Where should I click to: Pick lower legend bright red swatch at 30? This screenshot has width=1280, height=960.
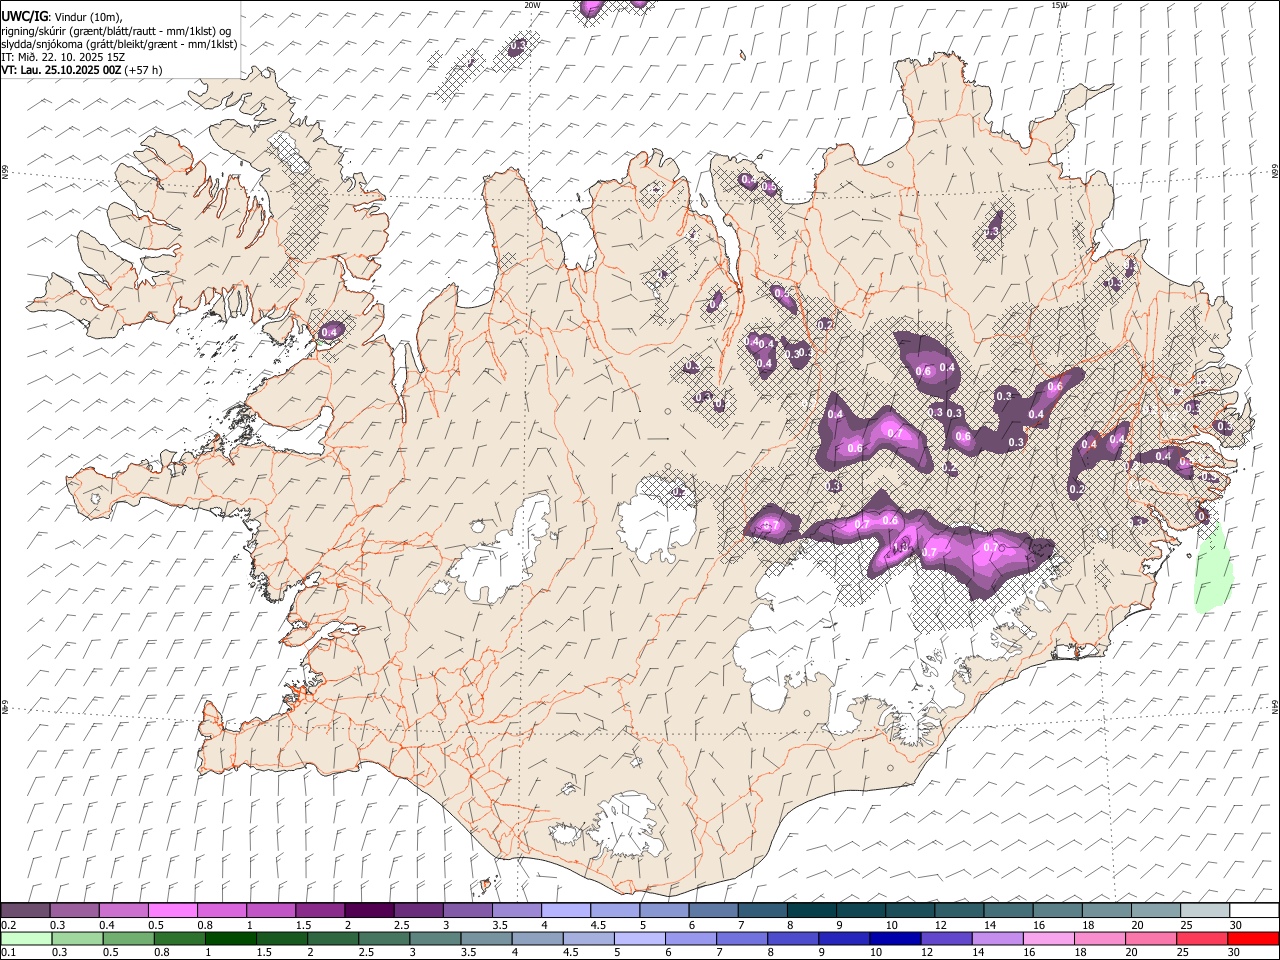pyautogui.click(x=1255, y=939)
